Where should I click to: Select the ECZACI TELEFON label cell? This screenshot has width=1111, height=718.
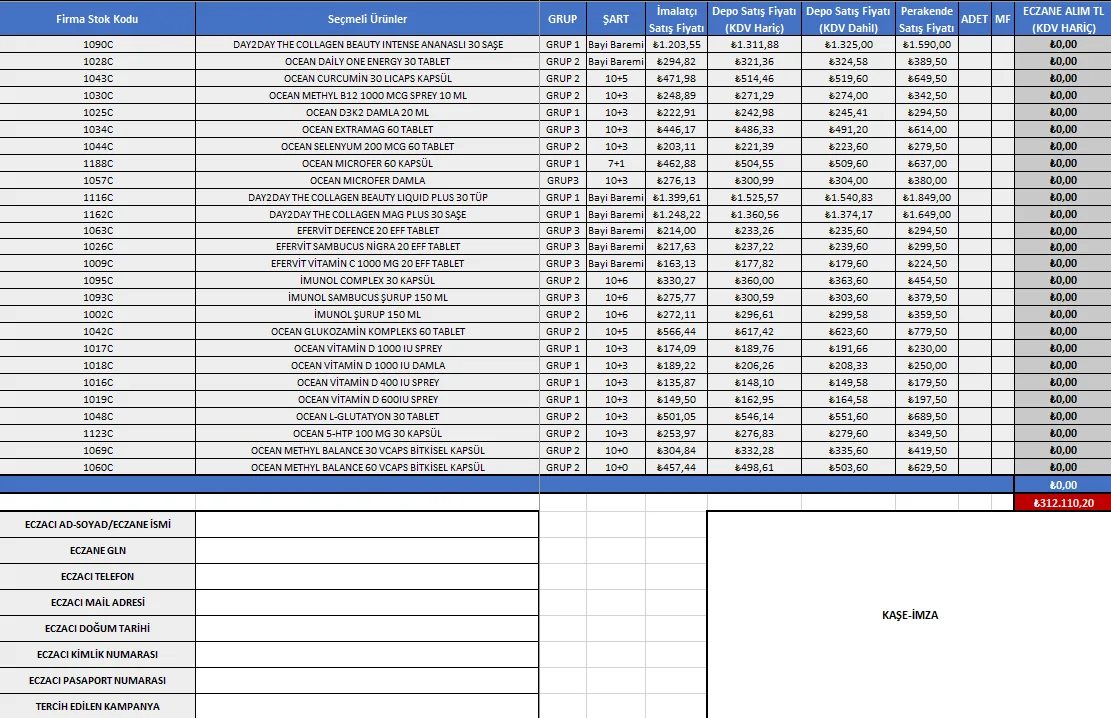(x=98, y=576)
